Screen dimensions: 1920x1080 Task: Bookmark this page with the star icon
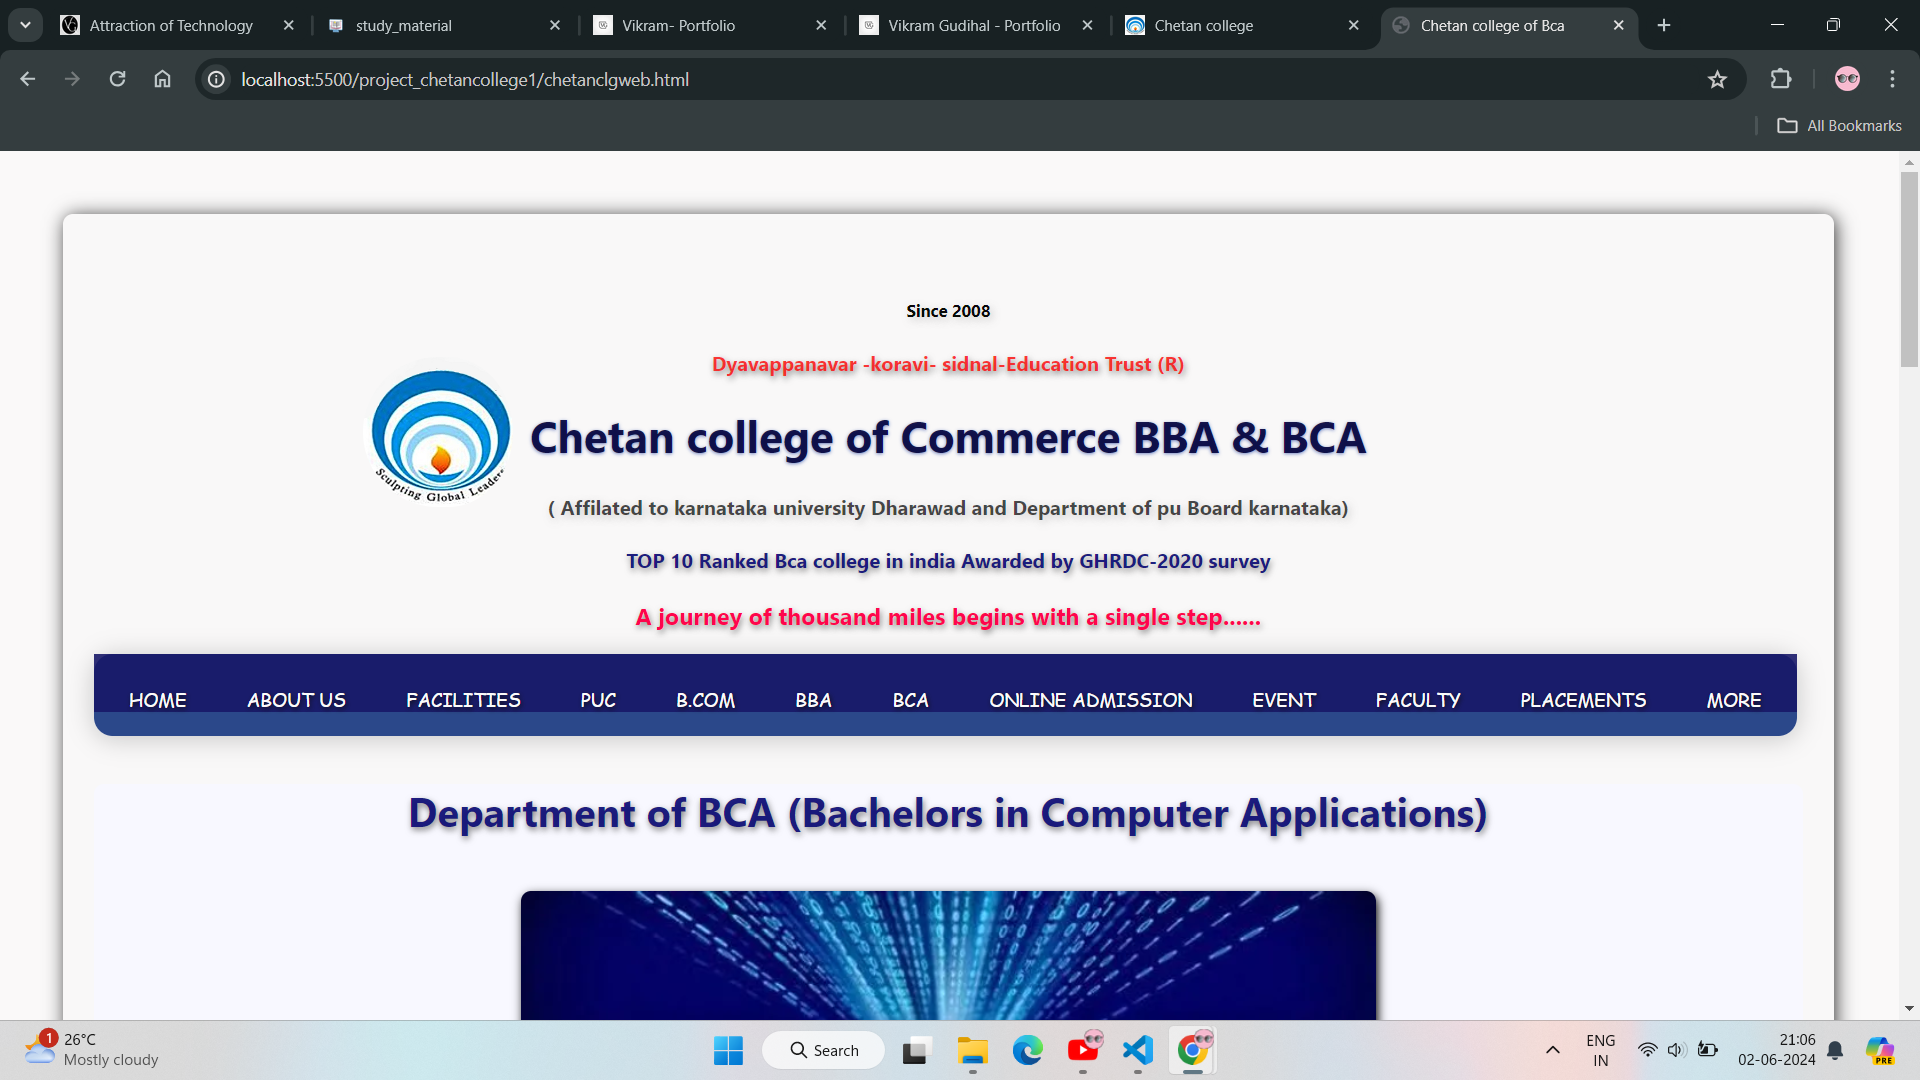[1717, 79]
